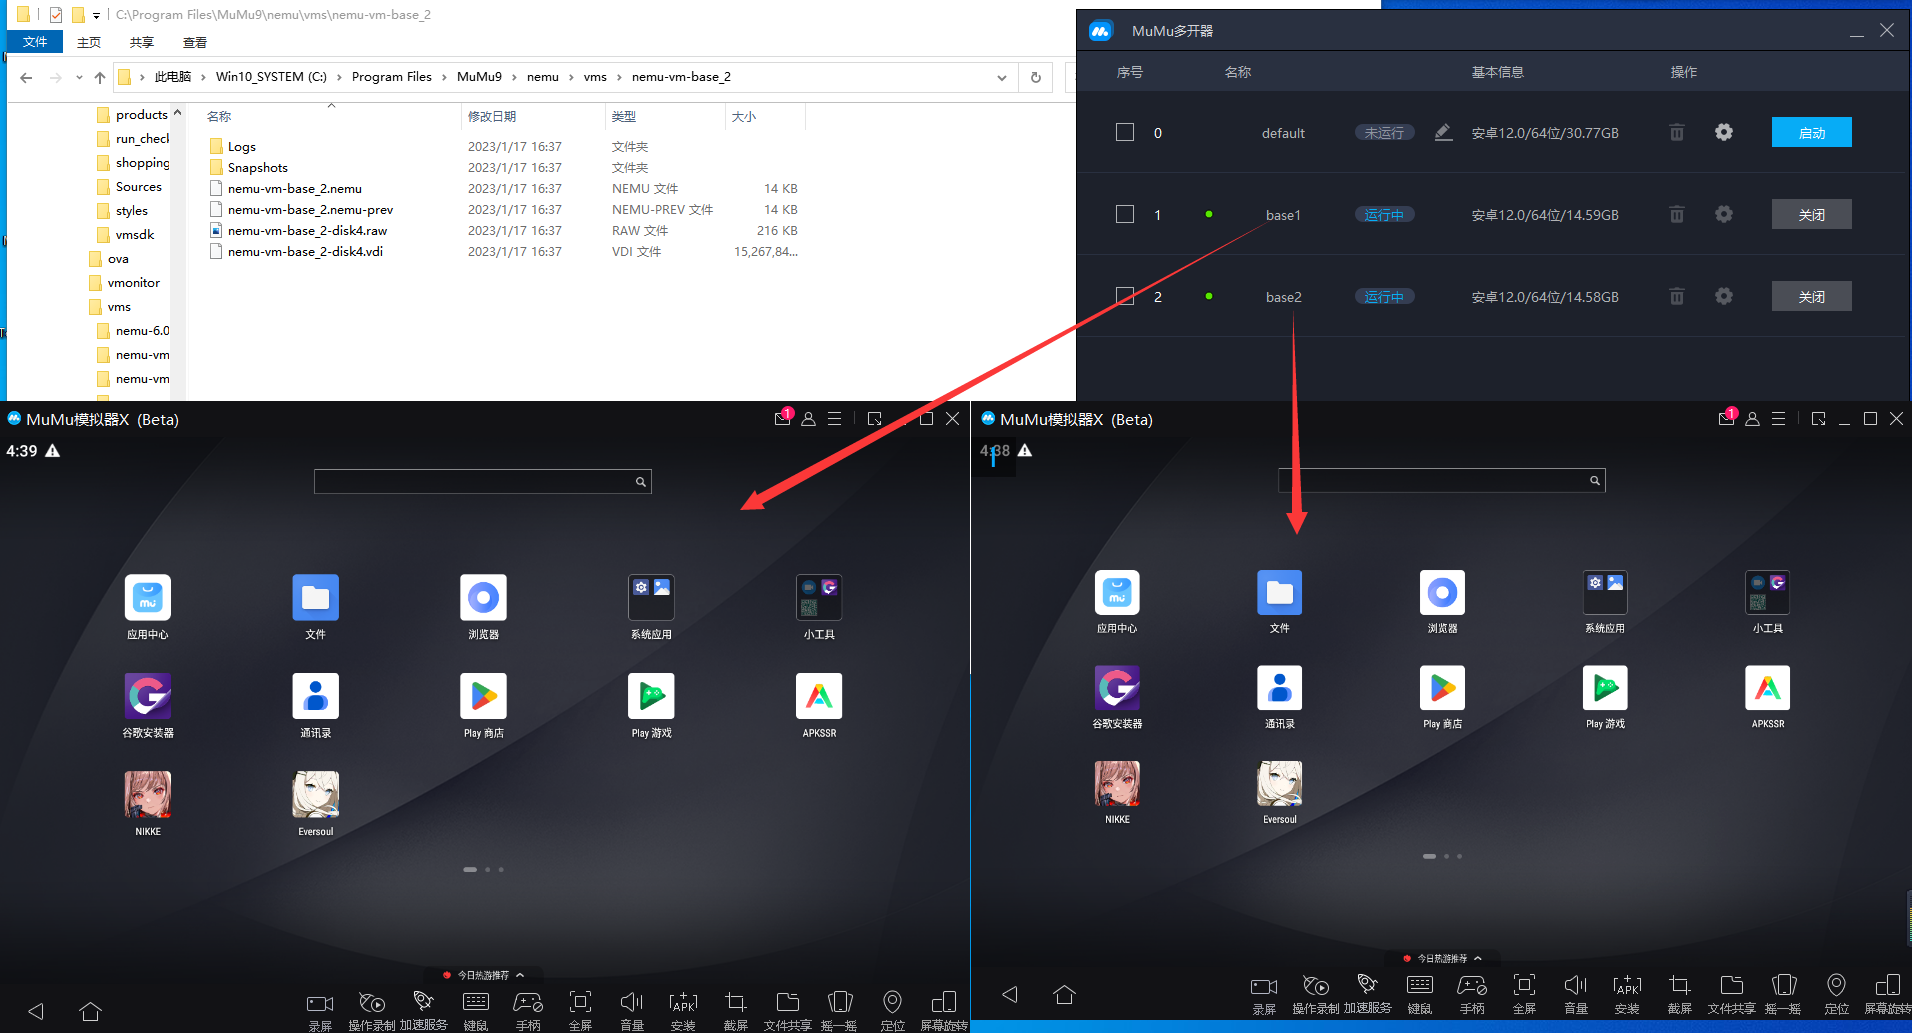
Task: Launch Play 商店 in right emulator
Action: tap(1442, 688)
